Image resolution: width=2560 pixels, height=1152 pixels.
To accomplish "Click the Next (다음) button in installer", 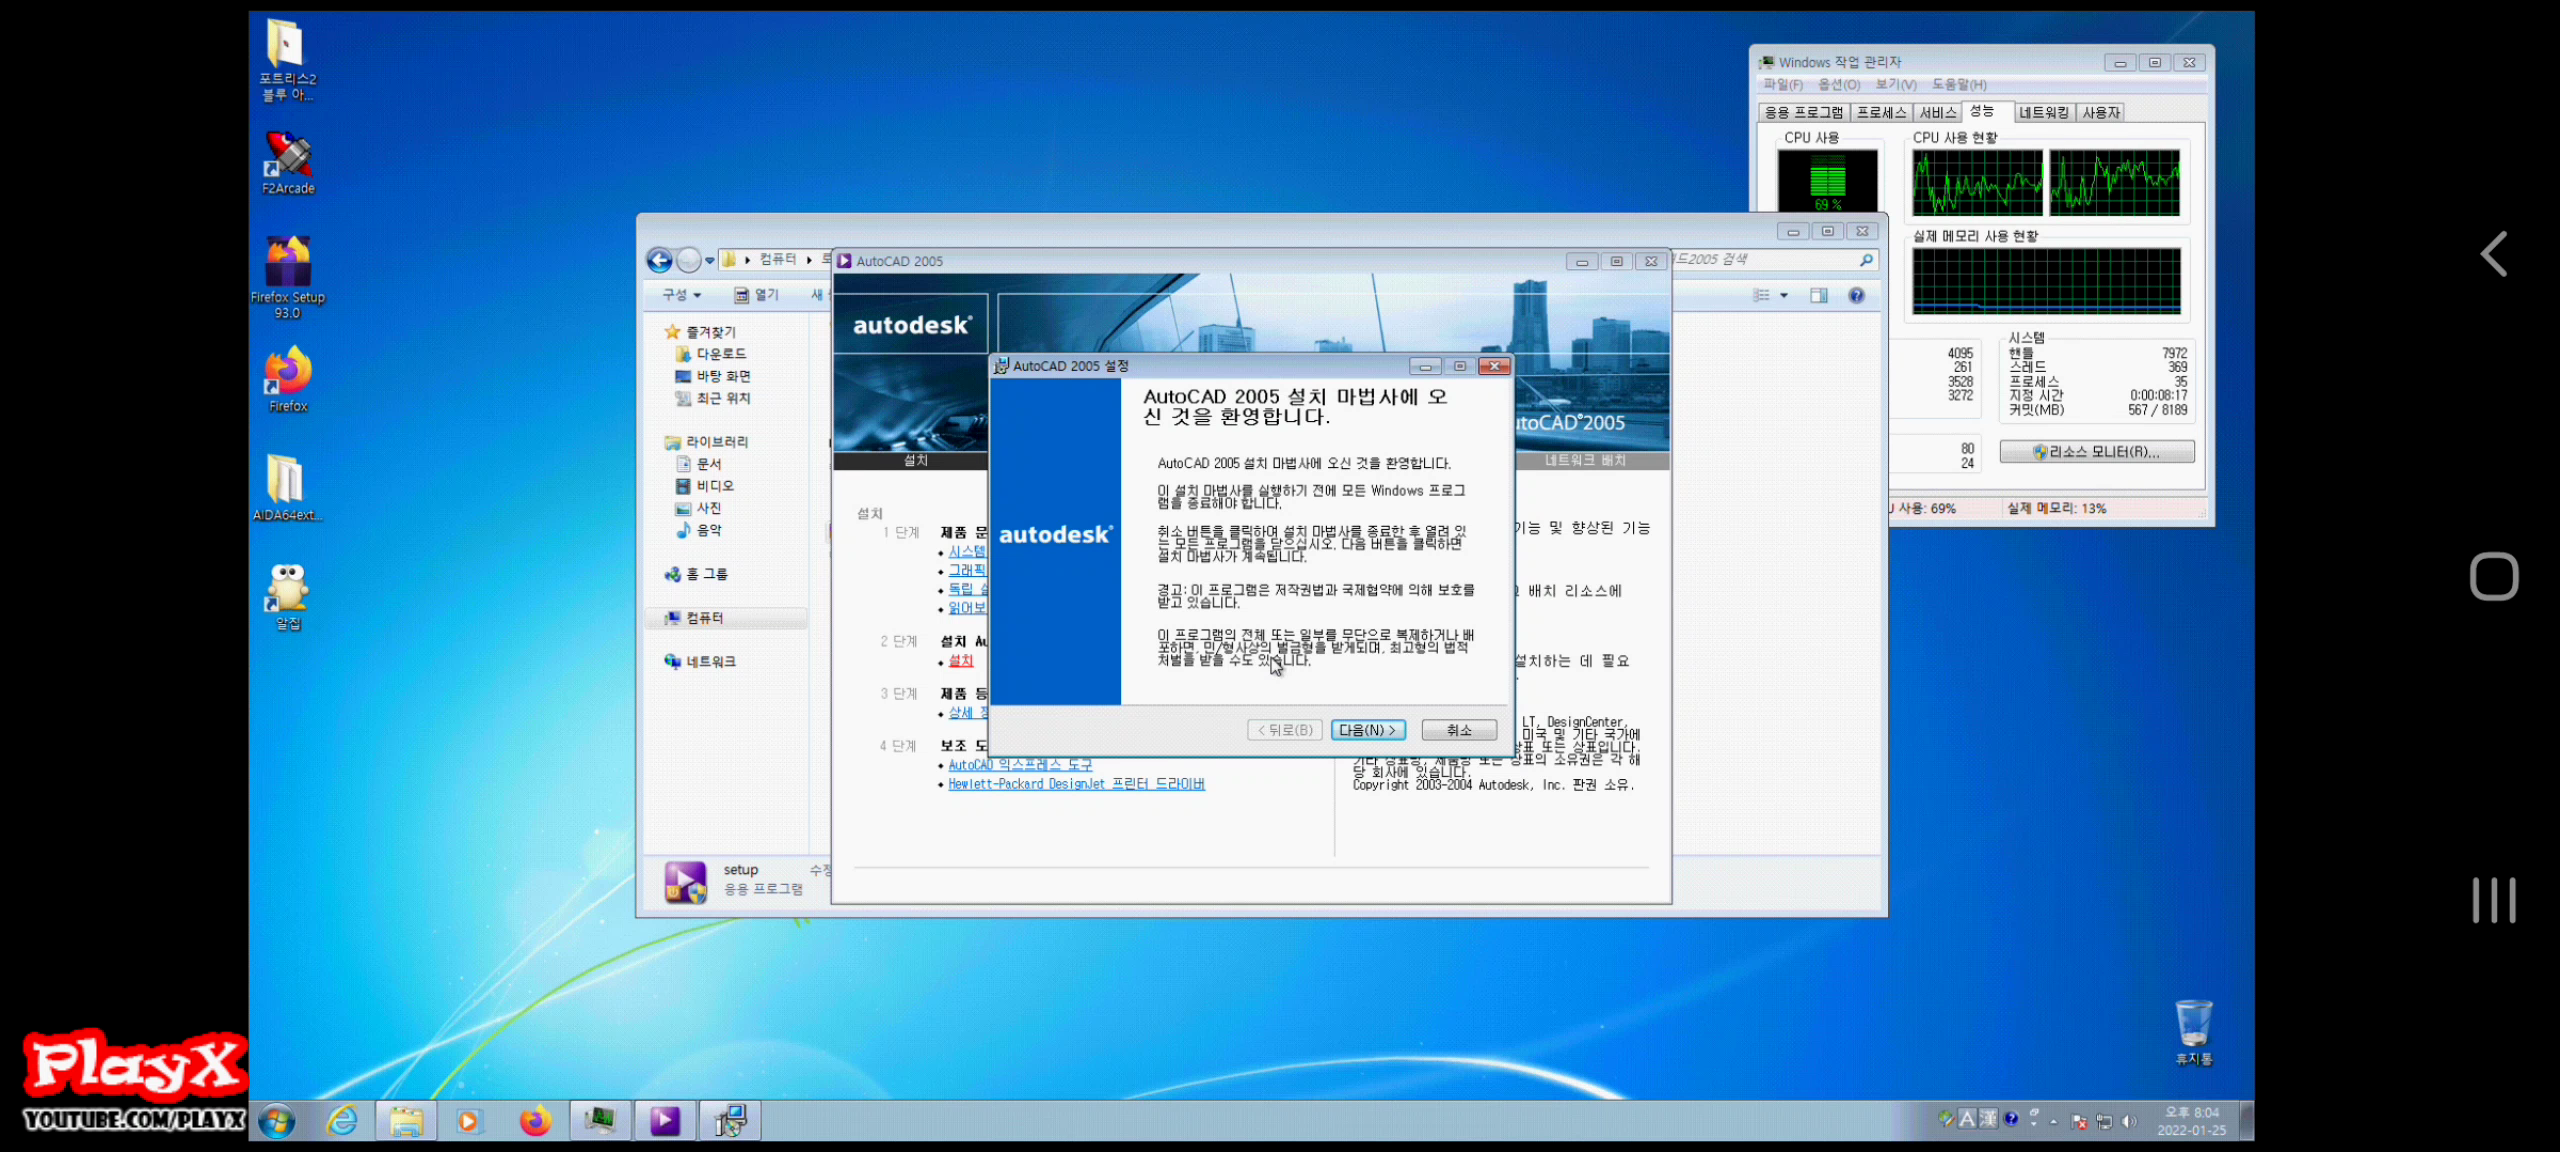I will click(1367, 730).
